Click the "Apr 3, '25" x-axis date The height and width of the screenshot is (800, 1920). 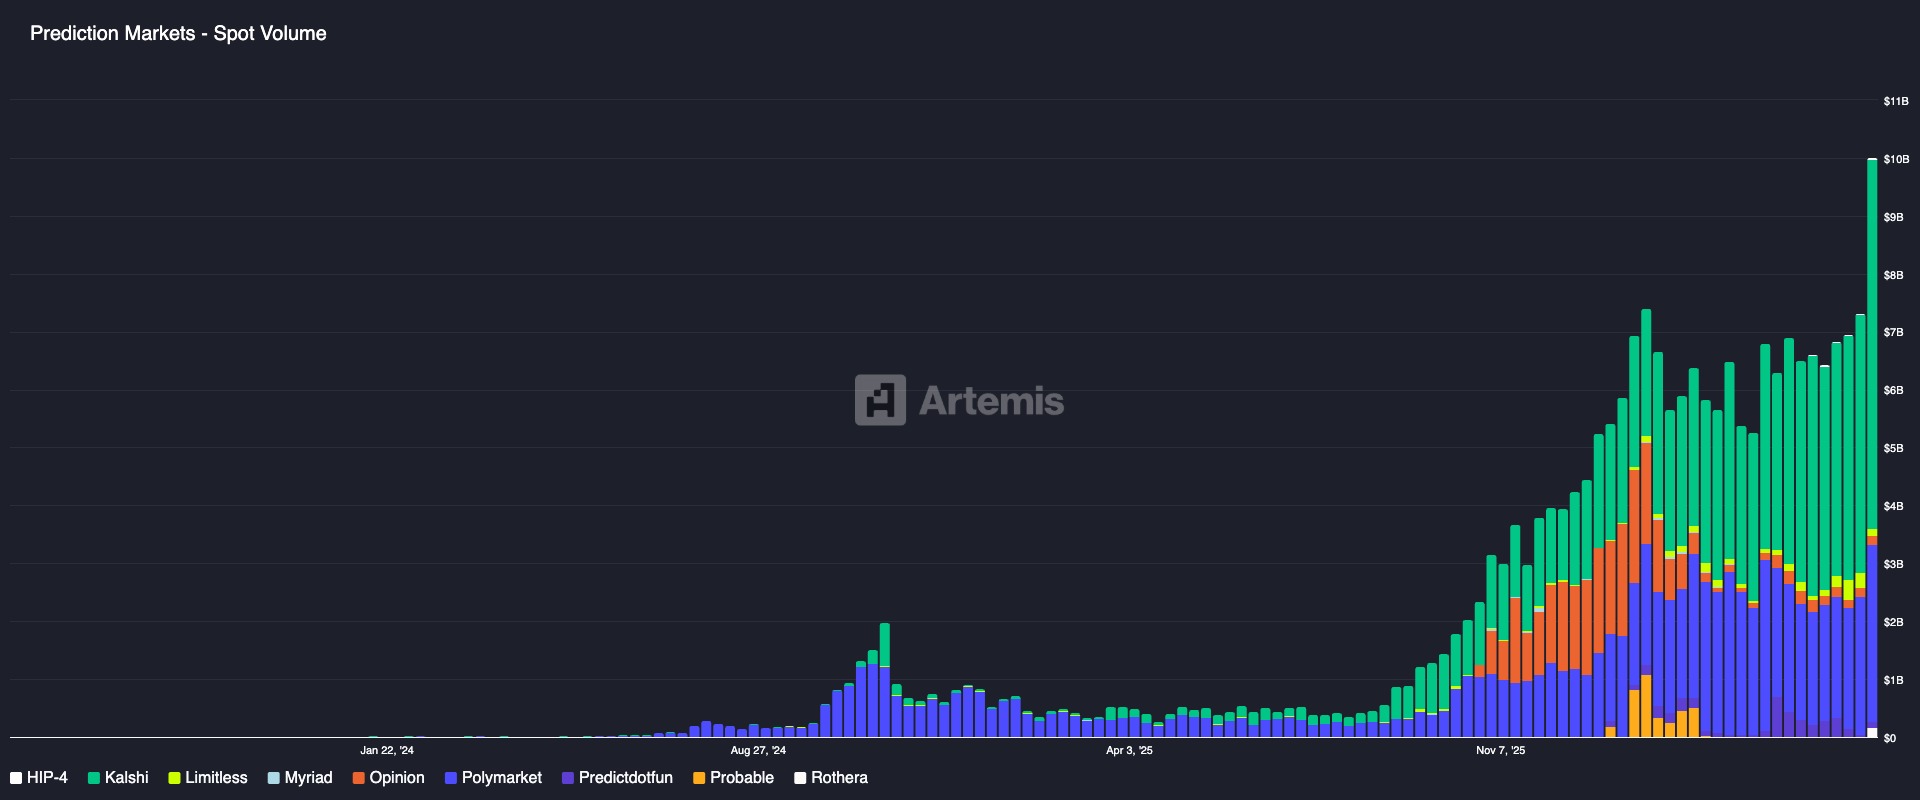pyautogui.click(x=1129, y=750)
